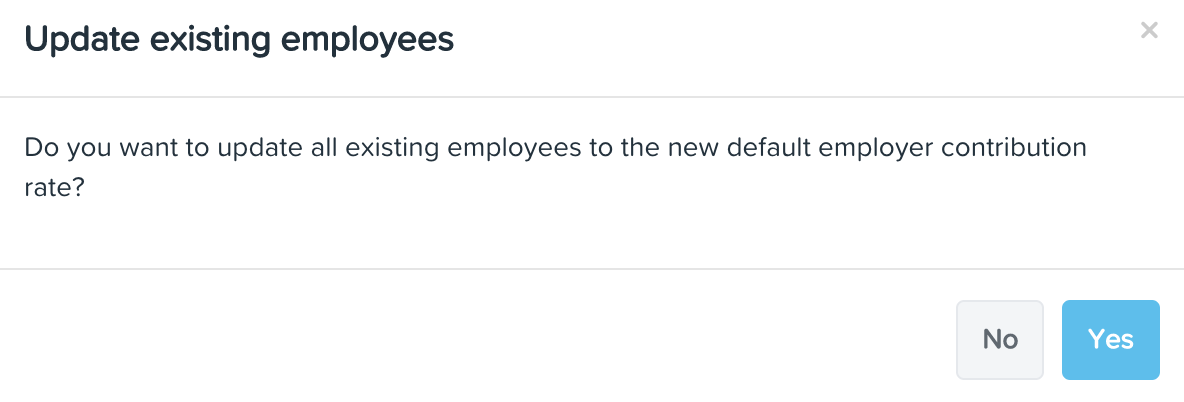The height and width of the screenshot is (402, 1184).
Task: Hit the gray No button
Action: click(x=1000, y=339)
